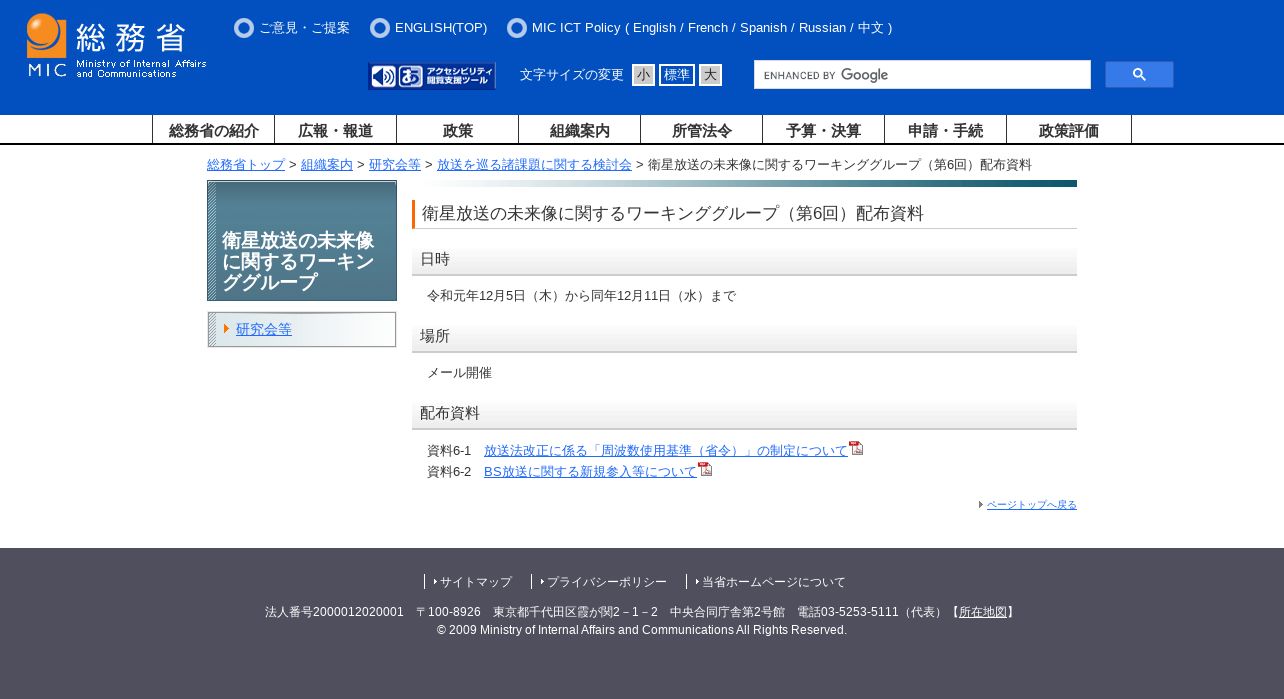Click the メール開催 text

[459, 373]
